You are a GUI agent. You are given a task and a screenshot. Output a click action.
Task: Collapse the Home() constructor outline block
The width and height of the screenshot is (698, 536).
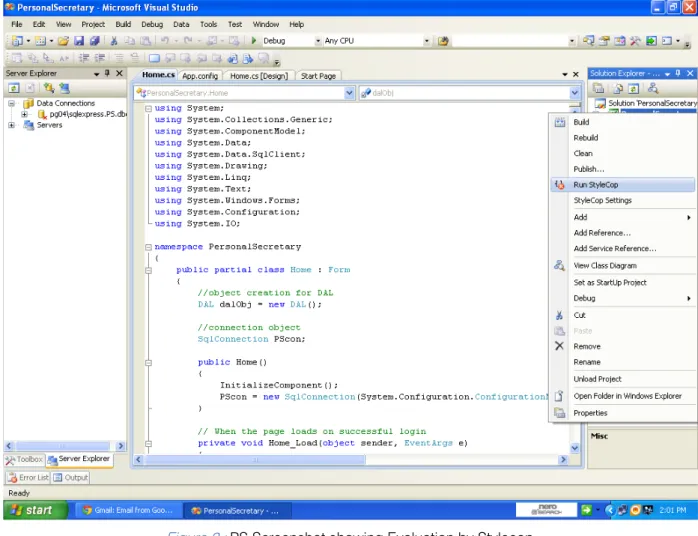149,362
